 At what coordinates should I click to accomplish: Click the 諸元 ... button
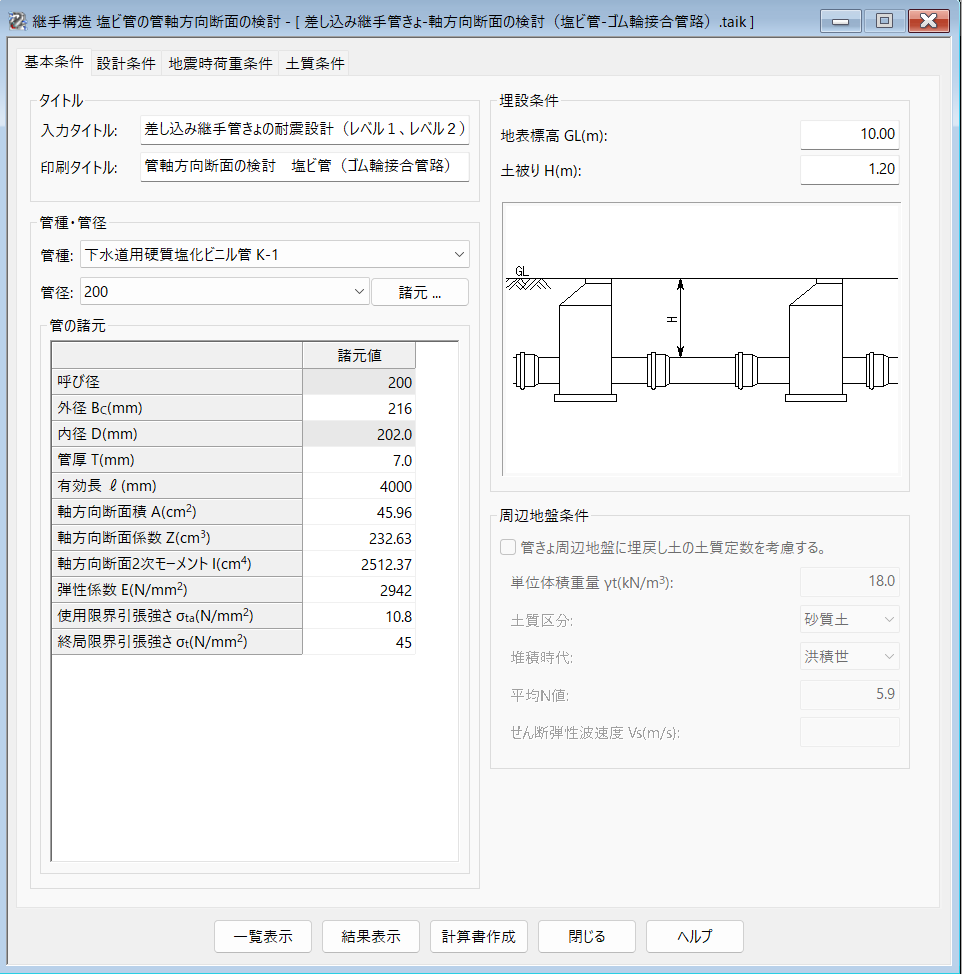(x=420, y=292)
